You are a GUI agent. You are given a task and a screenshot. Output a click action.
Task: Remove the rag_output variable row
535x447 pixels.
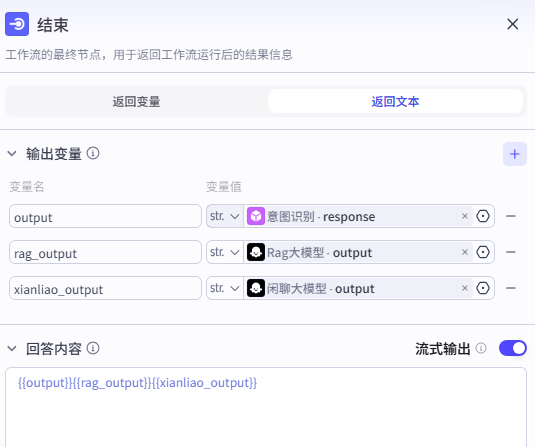(x=511, y=252)
